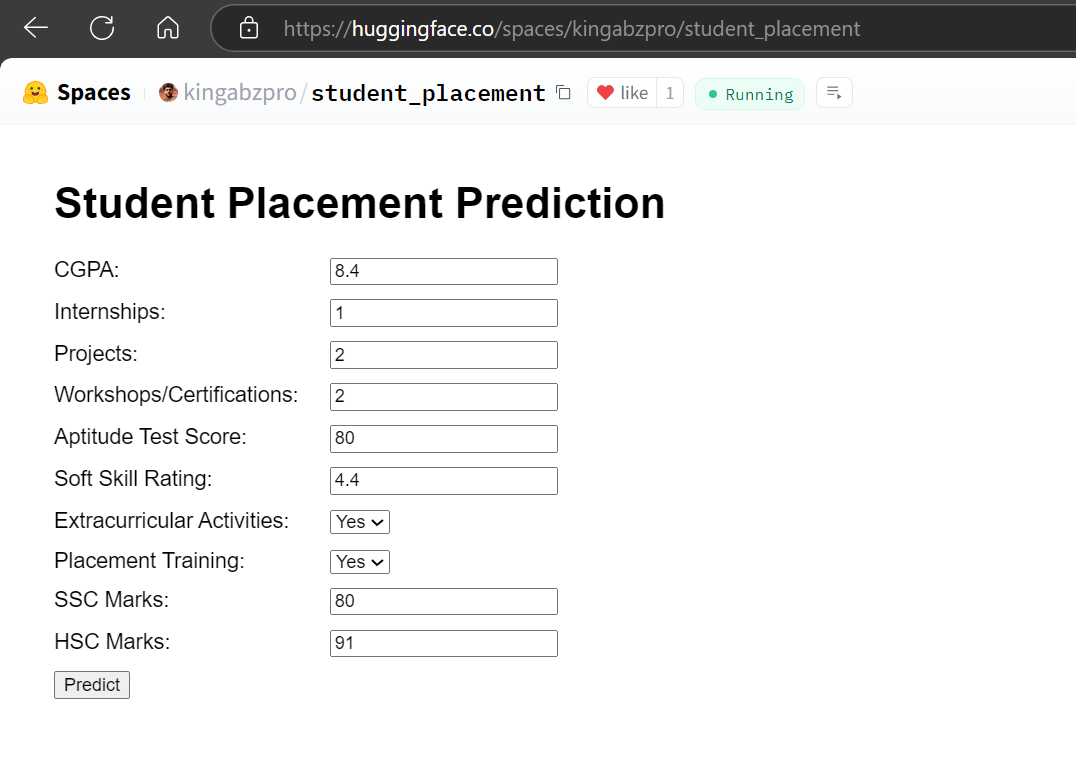
Task: Open the Spaces navigation link
Action: click(93, 93)
